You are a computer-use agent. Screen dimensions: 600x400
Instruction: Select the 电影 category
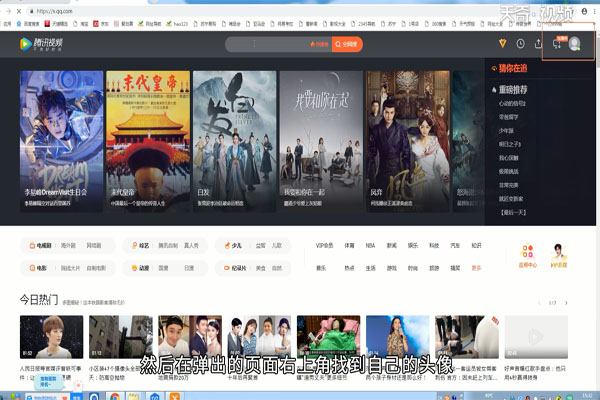[x=38, y=268]
